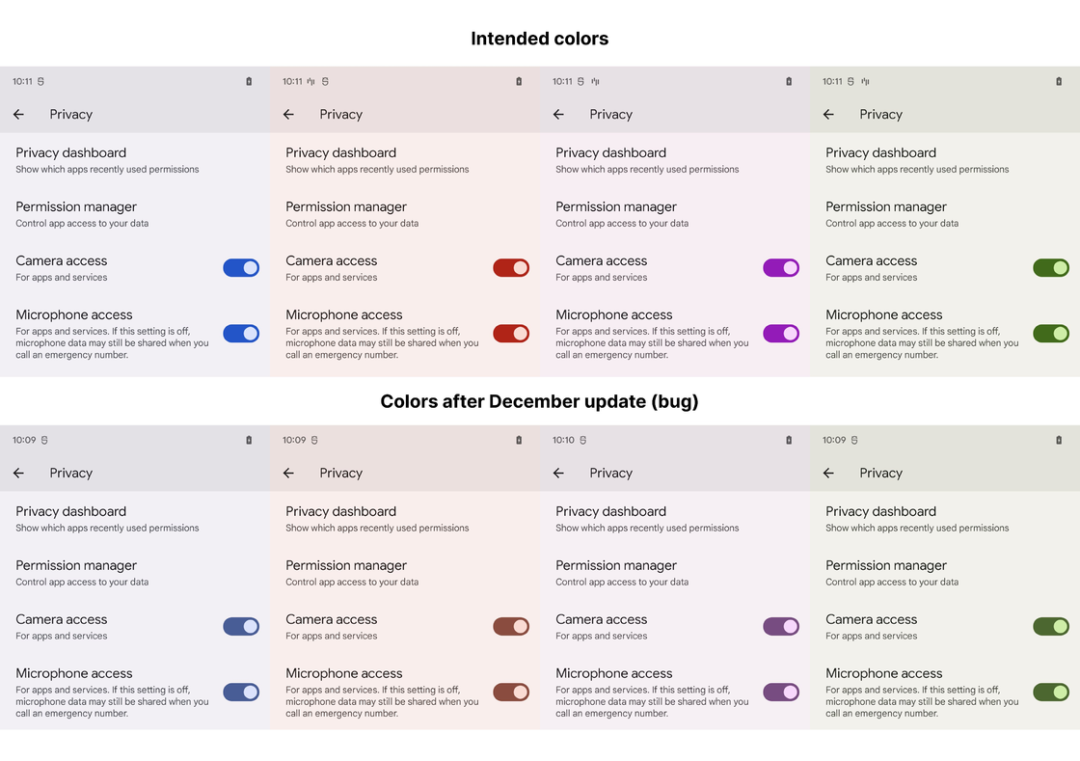Toggle Camera access in top blue-themed screen

click(241, 268)
